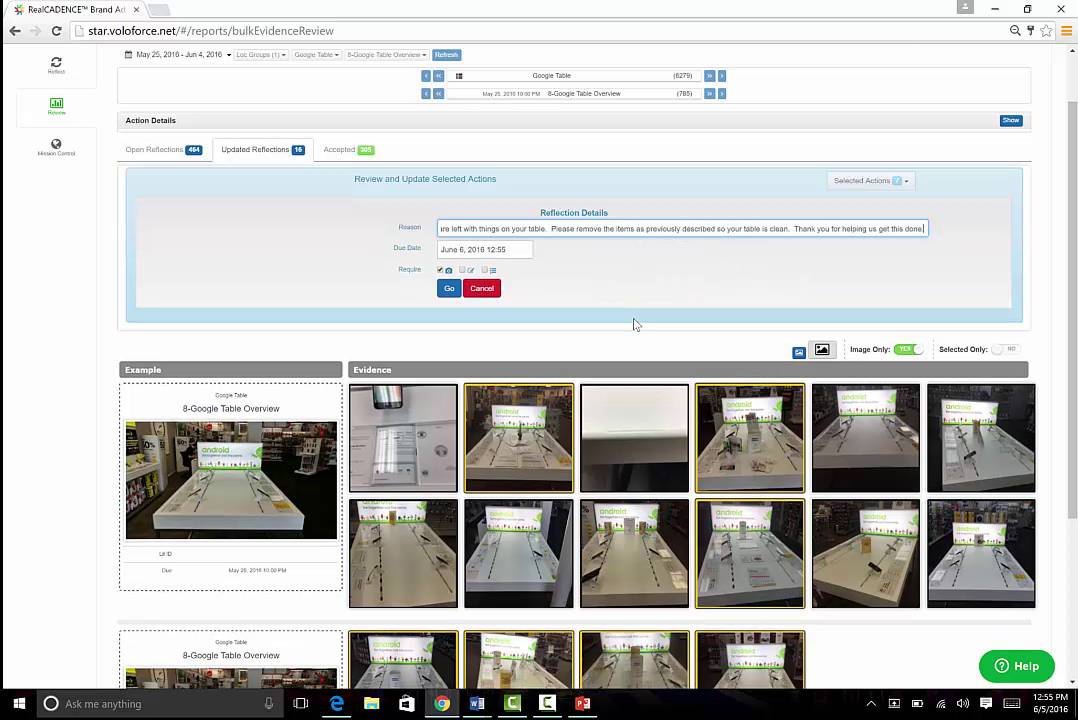This screenshot has height=720, width=1078.
Task: Open PowerPoint from taskbar
Action: point(582,703)
